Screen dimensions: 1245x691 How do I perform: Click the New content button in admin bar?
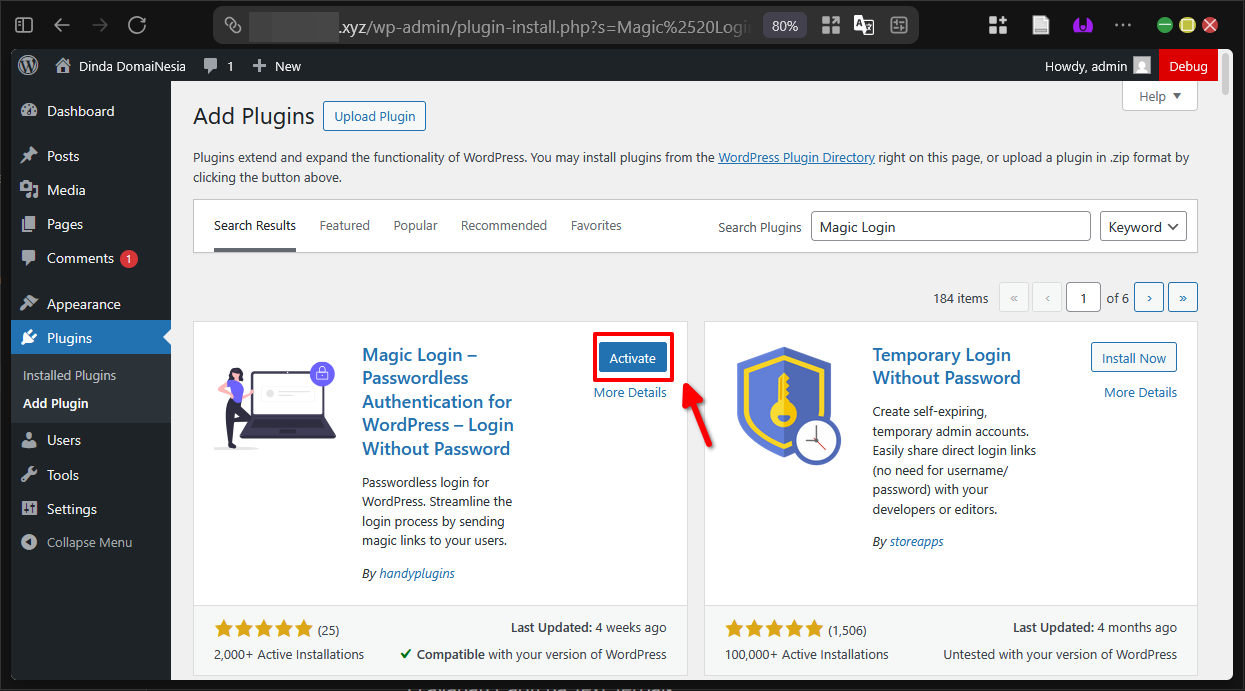[276, 66]
